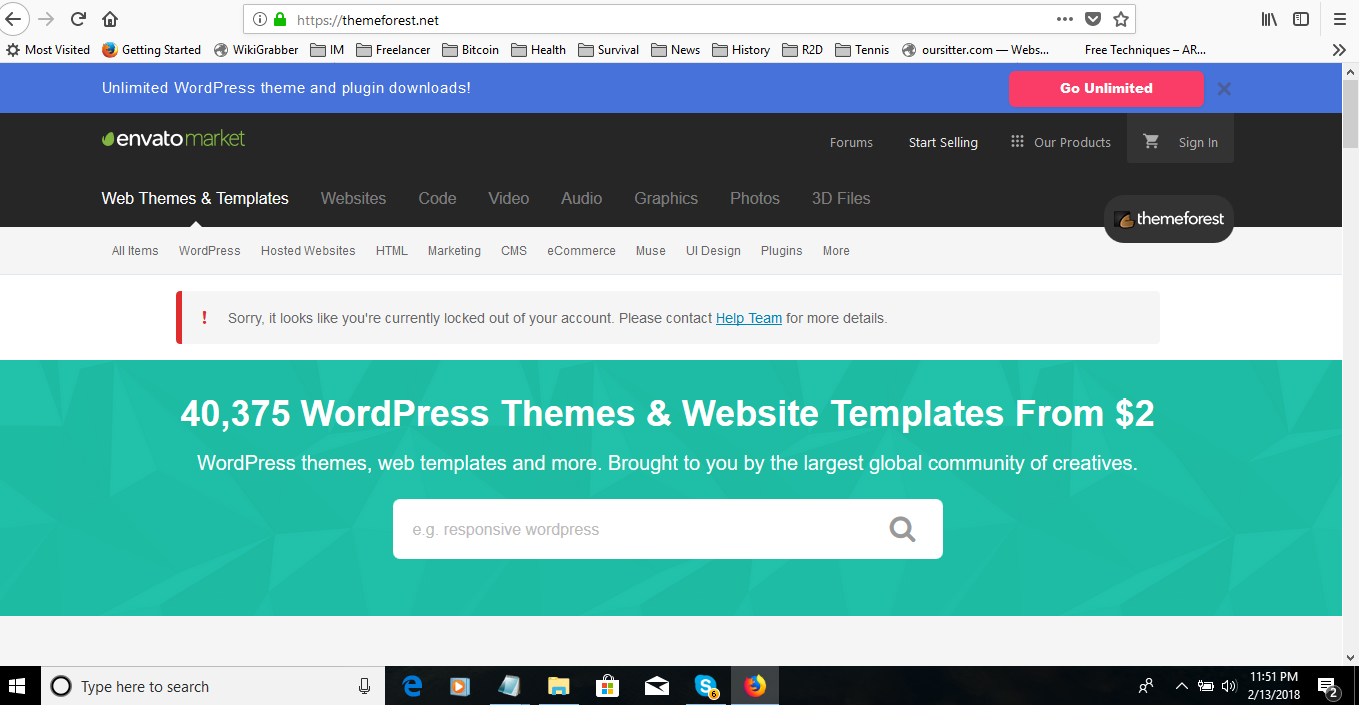
Task: Open the Windows notification center icon
Action: point(1328,686)
